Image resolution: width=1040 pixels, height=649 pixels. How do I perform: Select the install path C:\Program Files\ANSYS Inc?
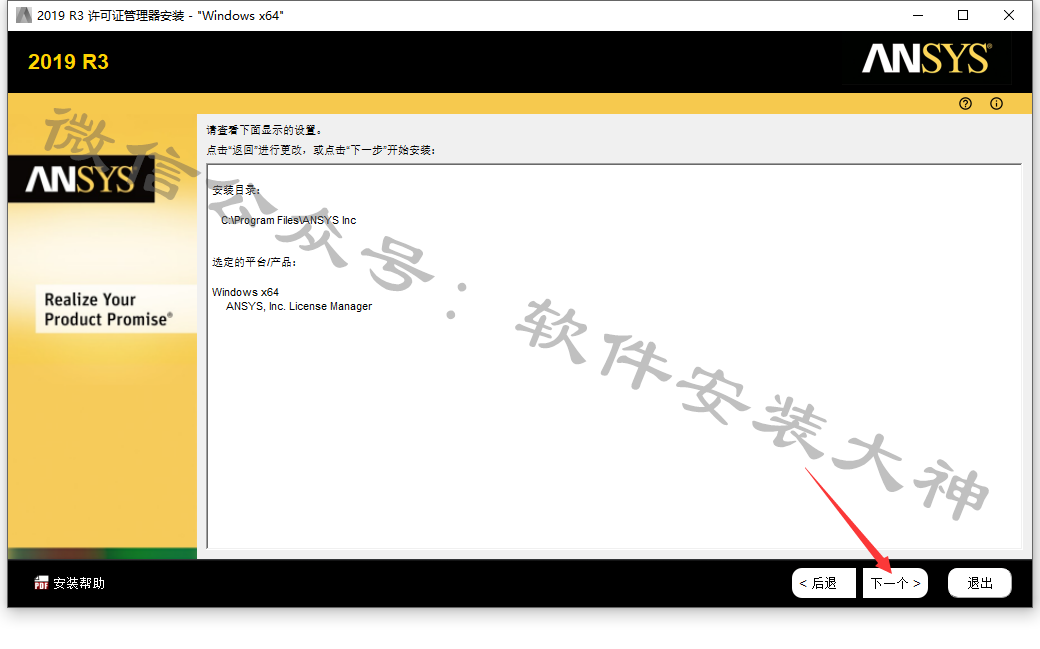tap(289, 220)
